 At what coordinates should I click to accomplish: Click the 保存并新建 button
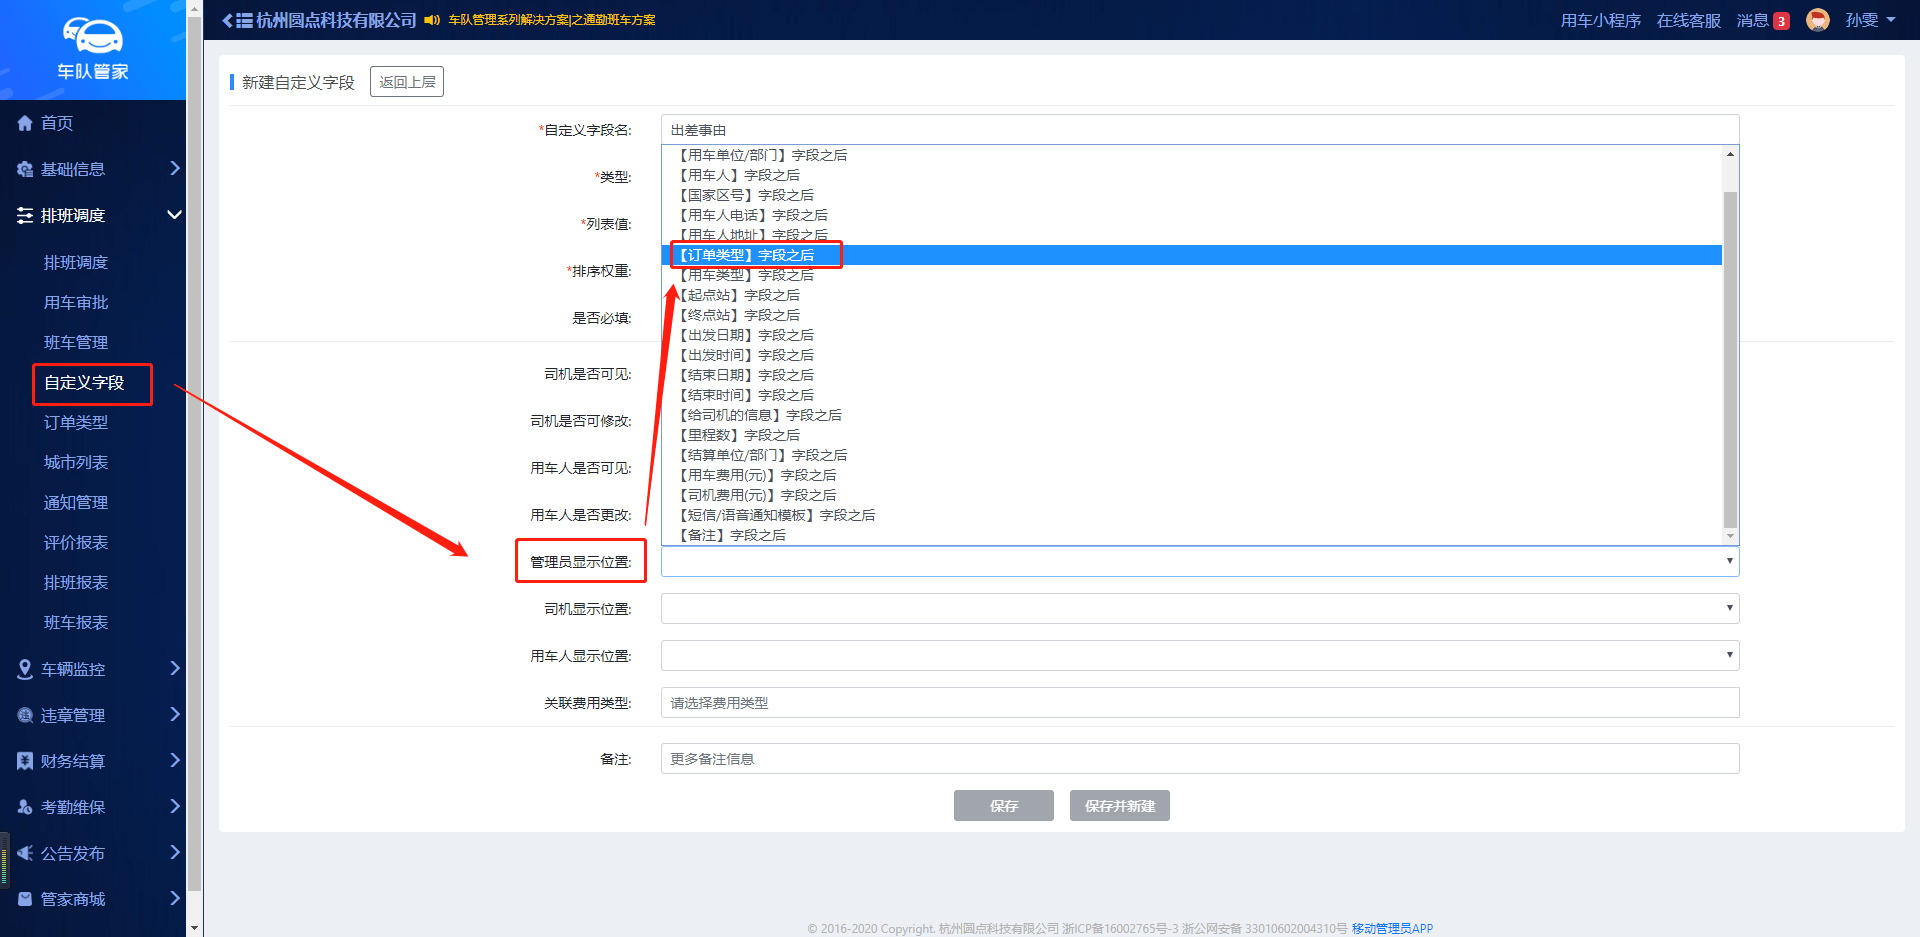coord(1119,806)
